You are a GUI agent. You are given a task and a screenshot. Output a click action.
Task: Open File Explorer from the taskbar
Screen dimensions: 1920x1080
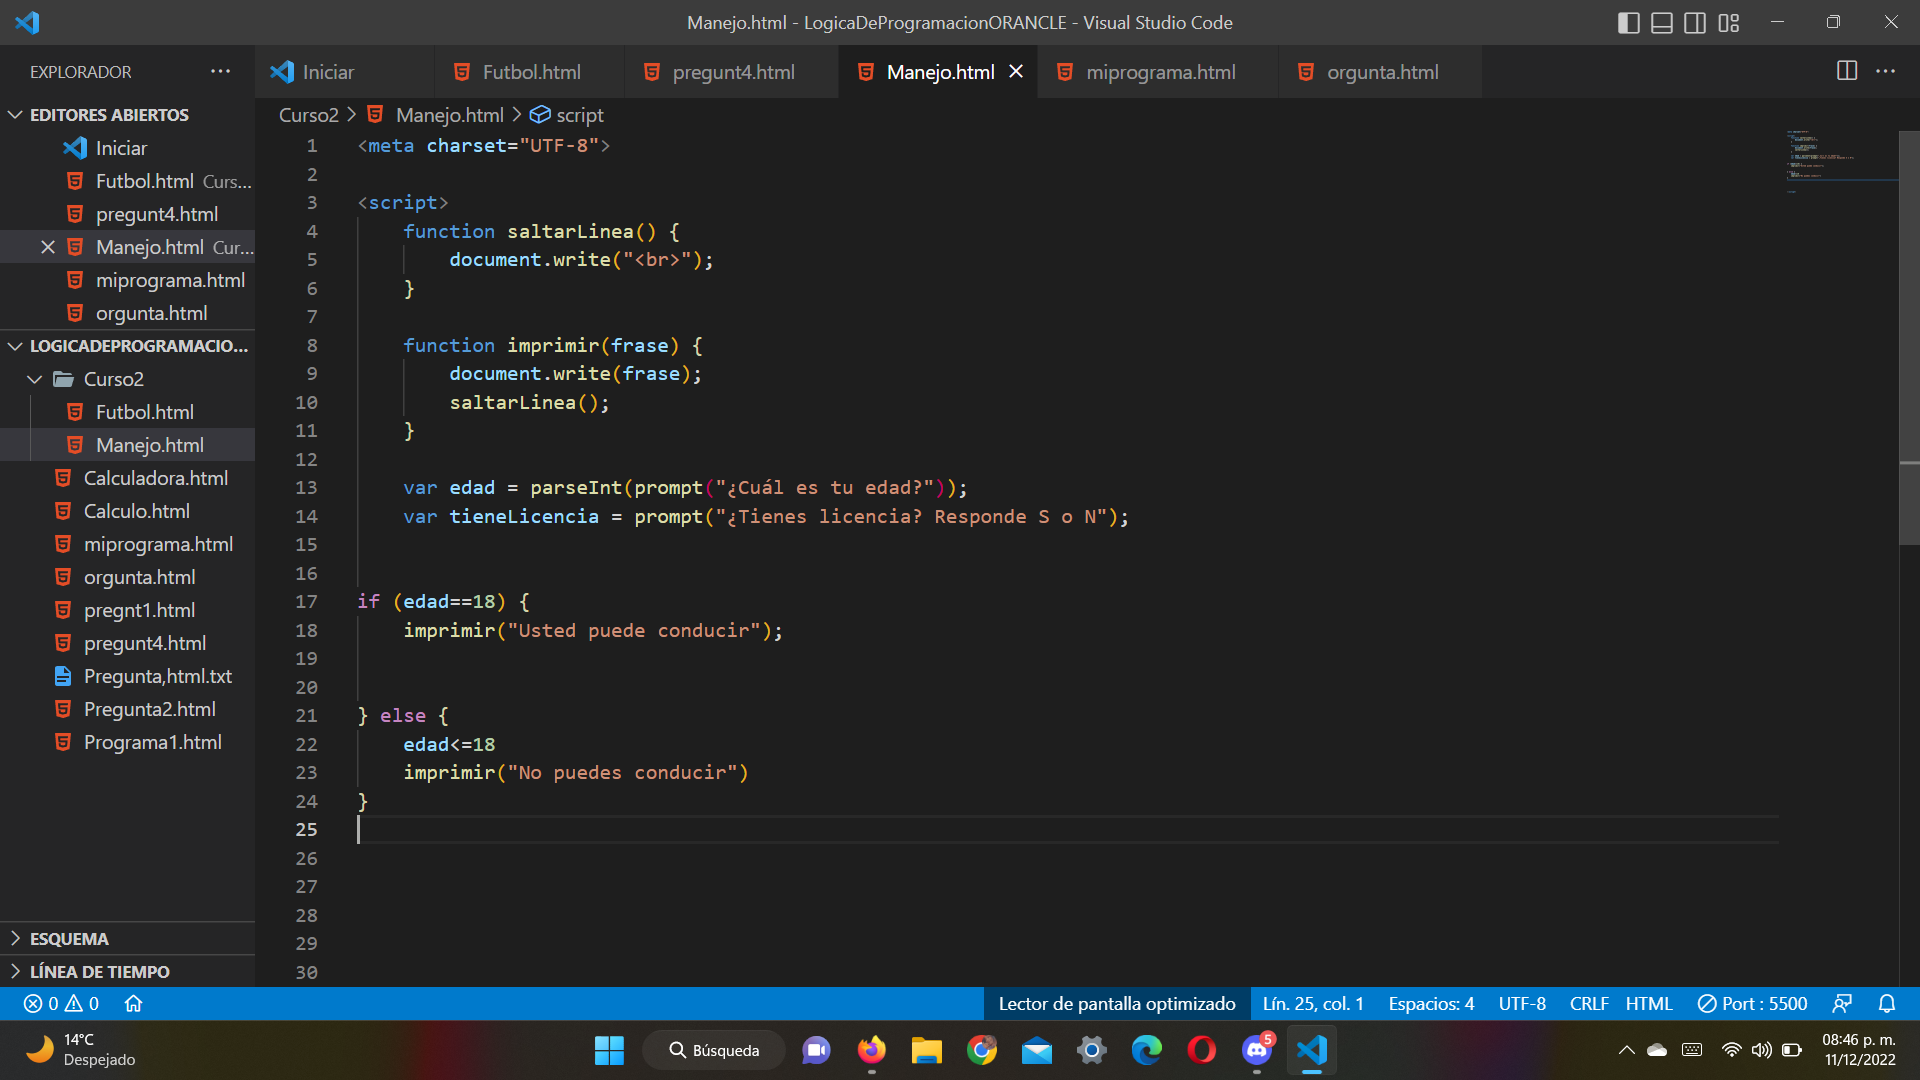(x=926, y=1050)
